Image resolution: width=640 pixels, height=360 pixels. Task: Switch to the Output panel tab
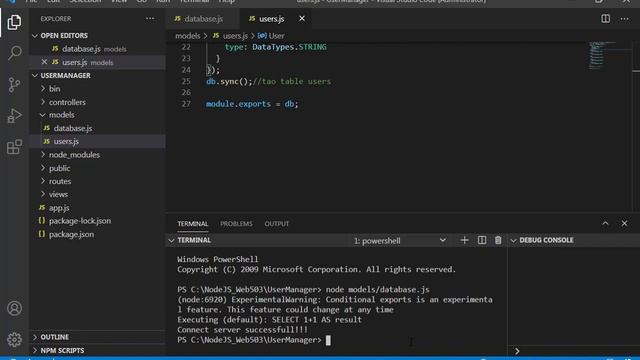tap(276, 224)
